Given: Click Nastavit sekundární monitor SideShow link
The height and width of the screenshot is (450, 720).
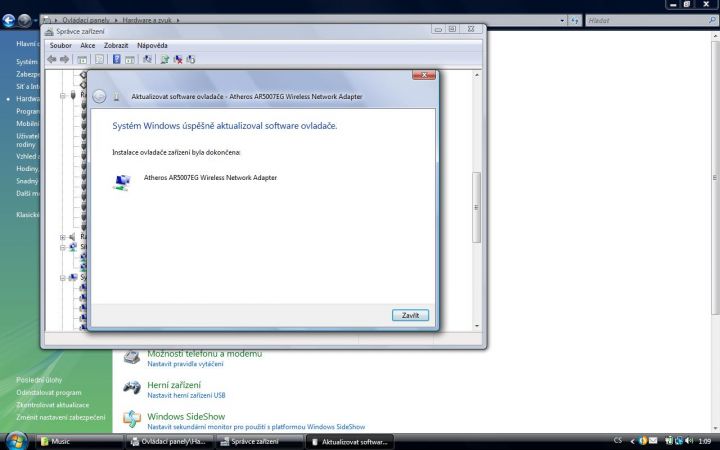Looking at the screenshot, I should click(256, 427).
